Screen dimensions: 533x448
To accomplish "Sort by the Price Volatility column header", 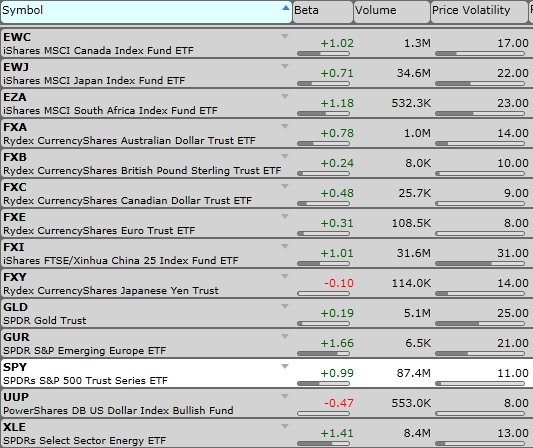I will click(479, 12).
